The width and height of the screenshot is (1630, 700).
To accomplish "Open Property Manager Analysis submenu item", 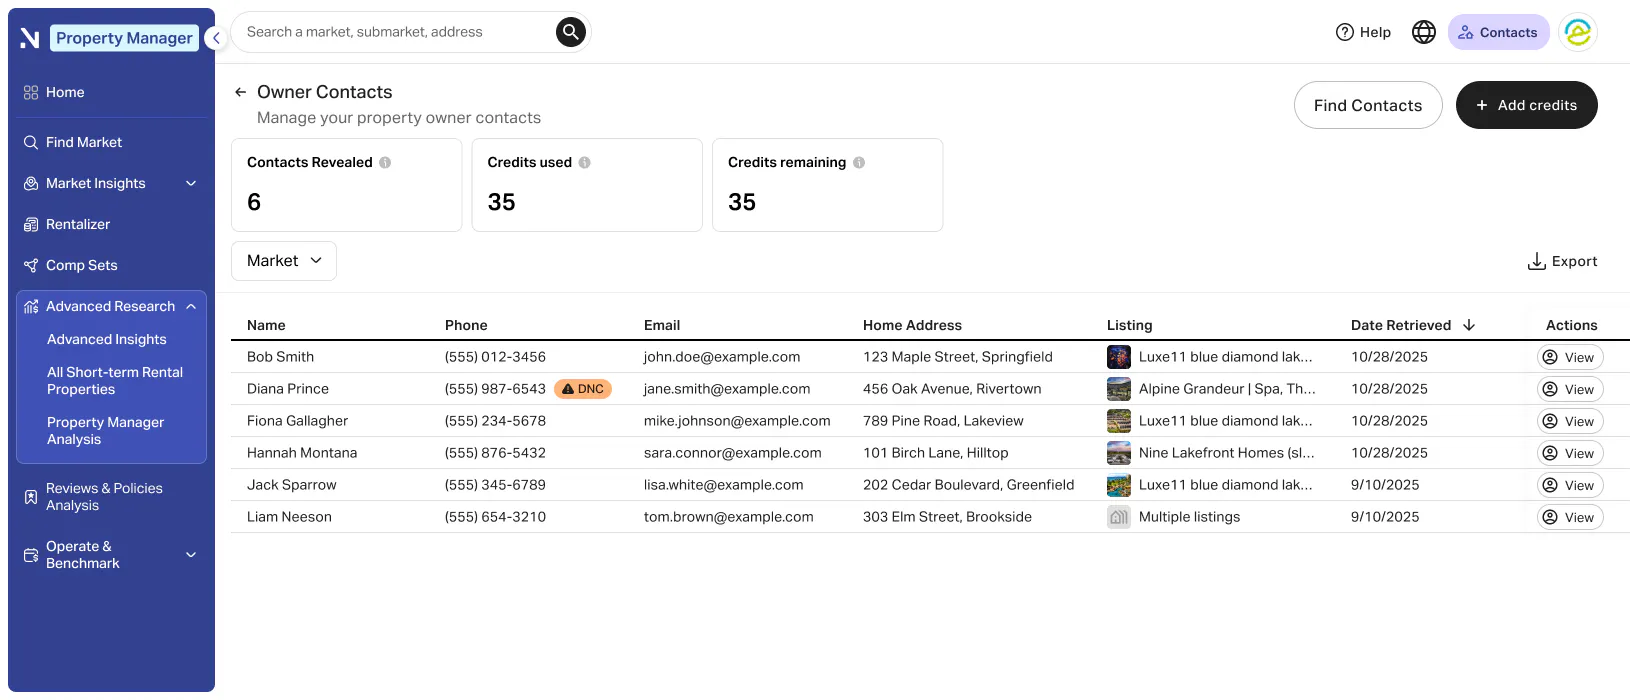I will (105, 431).
